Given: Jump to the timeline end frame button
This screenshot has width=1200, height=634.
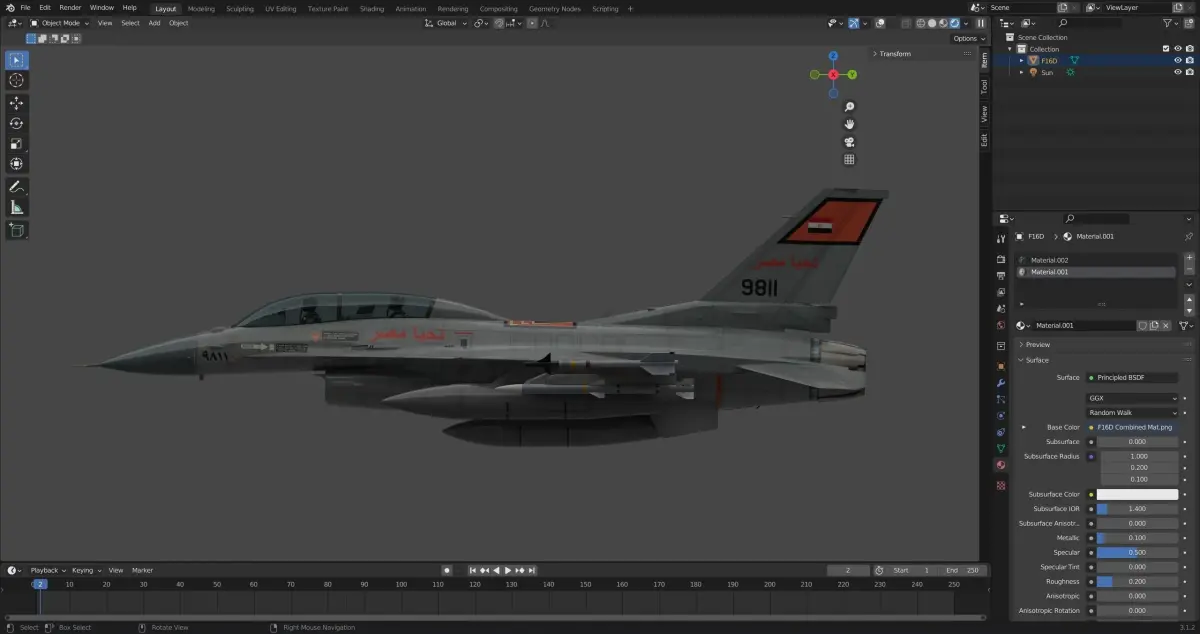Looking at the screenshot, I should [x=532, y=570].
